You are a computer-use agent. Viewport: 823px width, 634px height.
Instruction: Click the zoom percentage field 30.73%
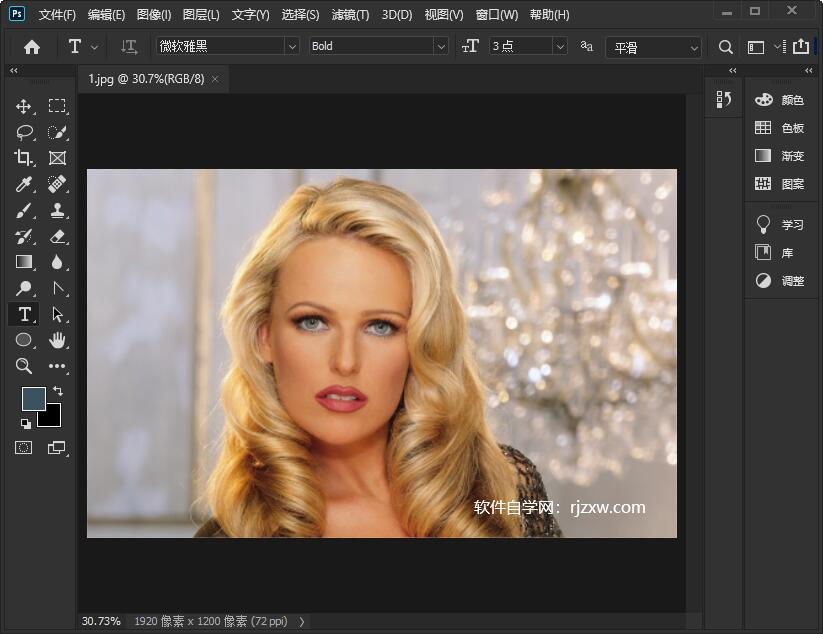pos(101,621)
